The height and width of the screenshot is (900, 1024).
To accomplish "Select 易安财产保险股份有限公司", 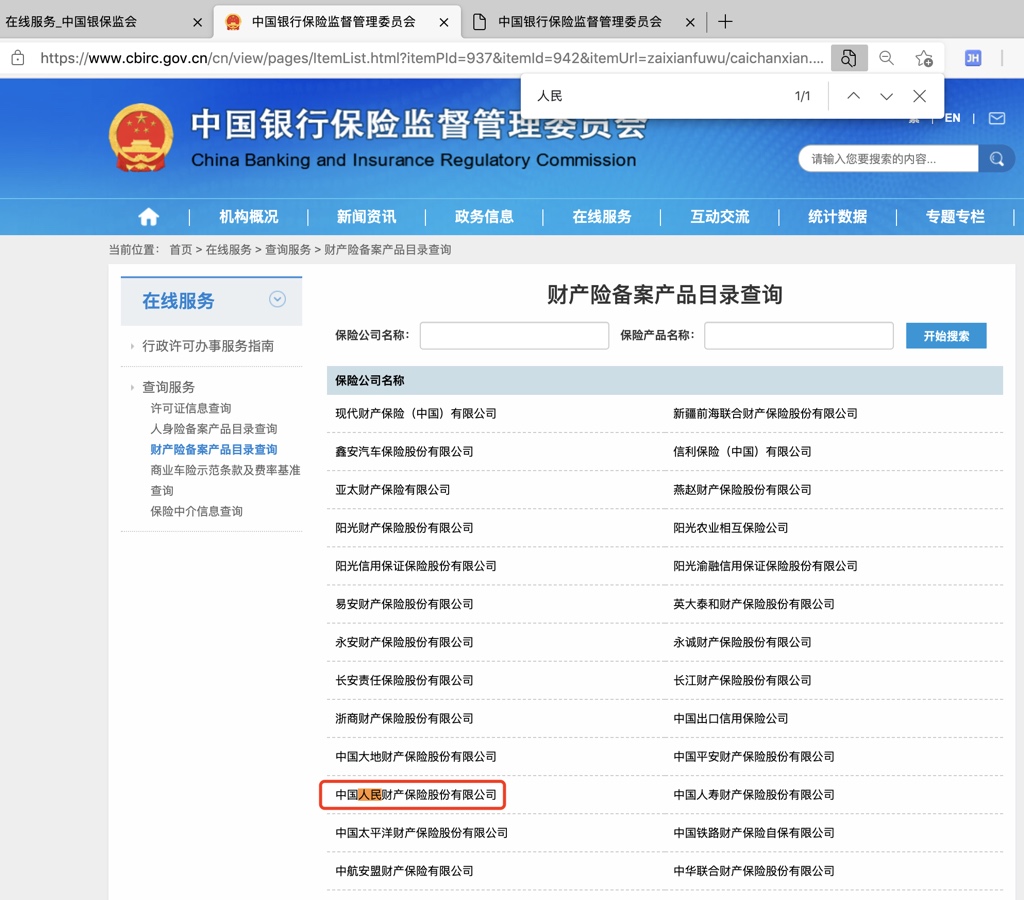I will [404, 604].
